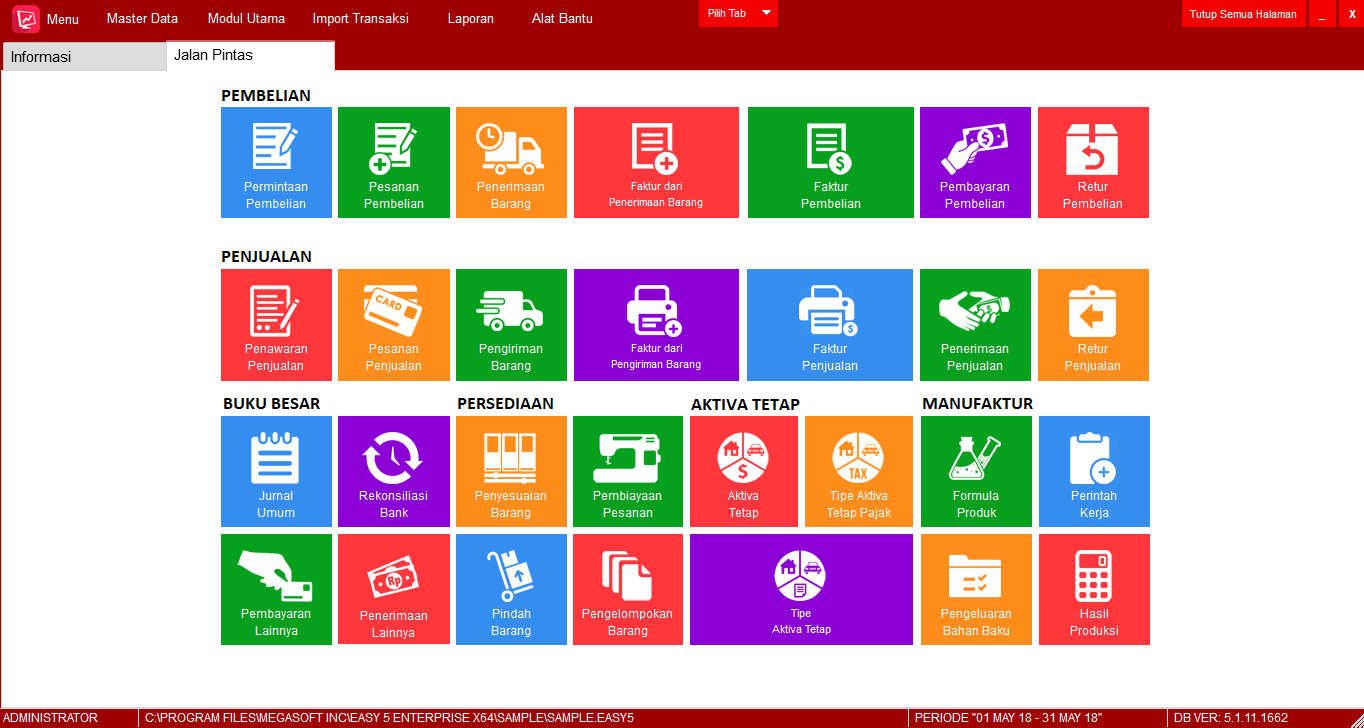Open the Import Transaksi menu
Image resolution: width=1364 pixels, height=728 pixels.
(360, 18)
